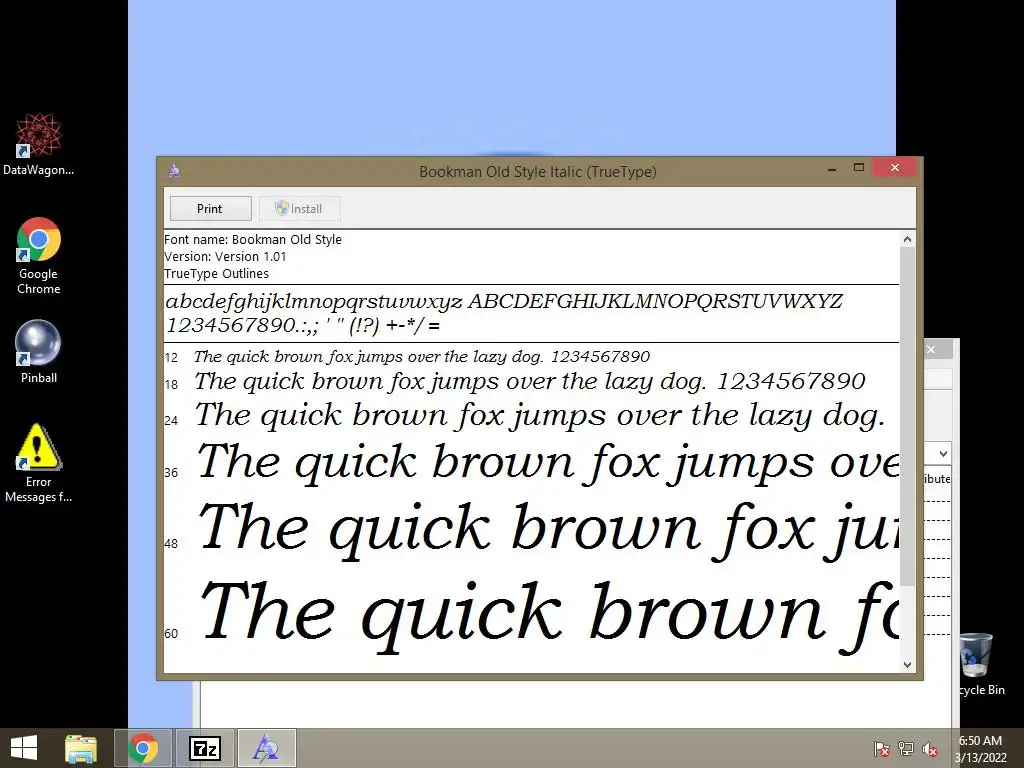Click the 'Font name: Bookman Old Style' text
The image size is (1024, 768).
point(253,240)
